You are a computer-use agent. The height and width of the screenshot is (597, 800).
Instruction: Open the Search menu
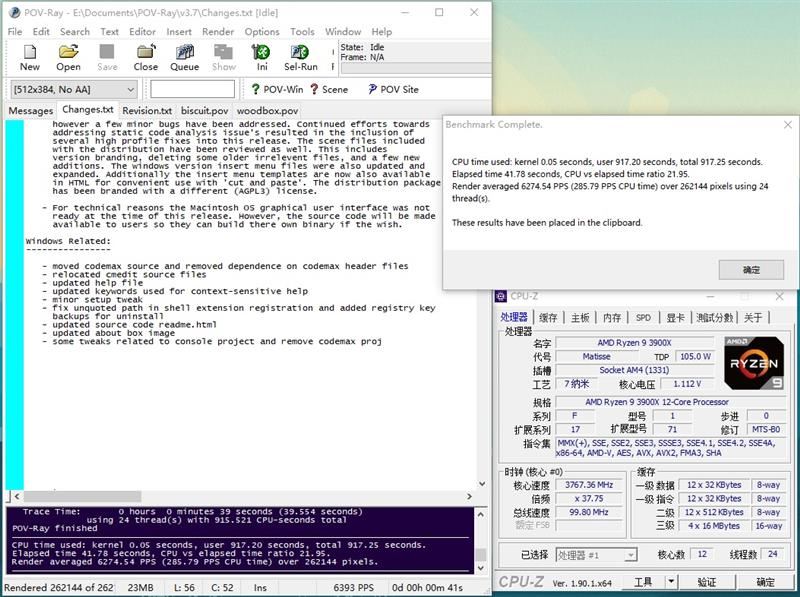point(74,32)
